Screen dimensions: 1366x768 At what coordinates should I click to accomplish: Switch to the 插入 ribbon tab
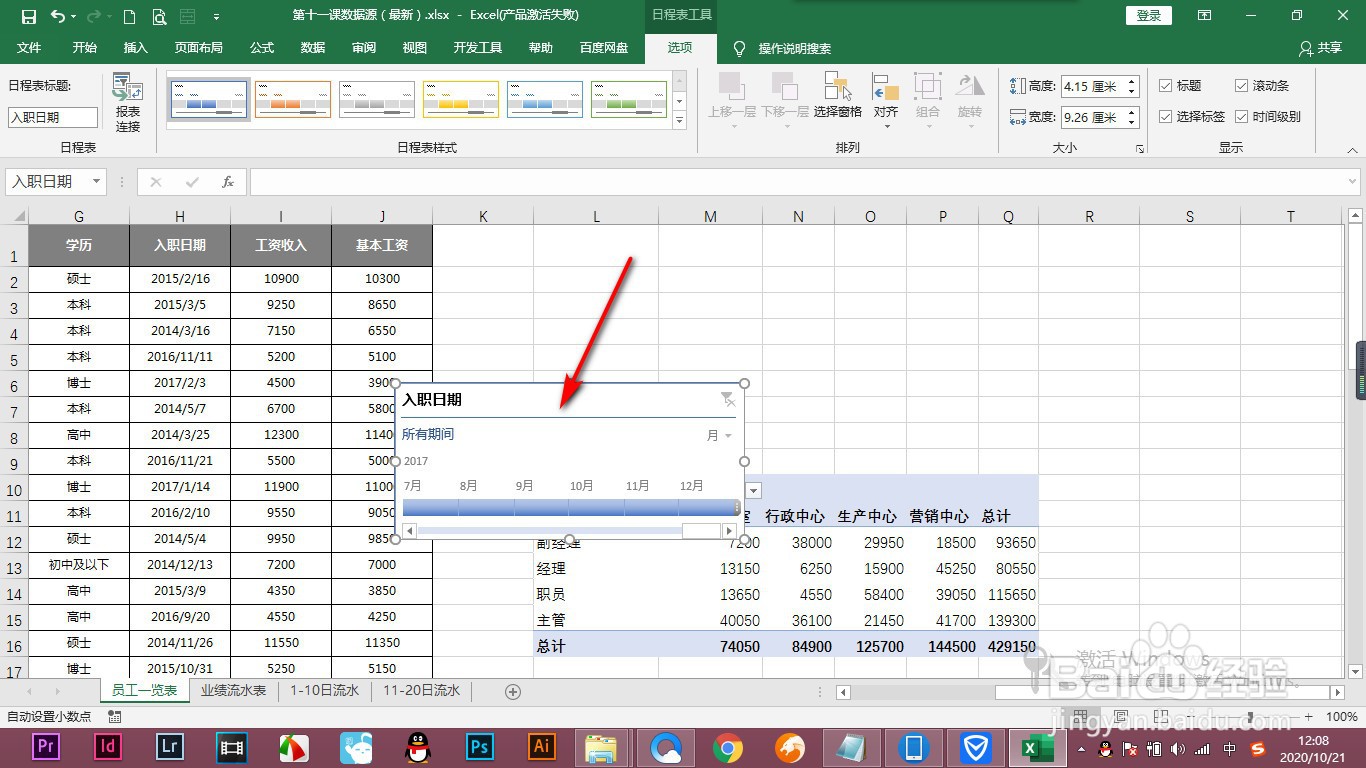(x=135, y=48)
